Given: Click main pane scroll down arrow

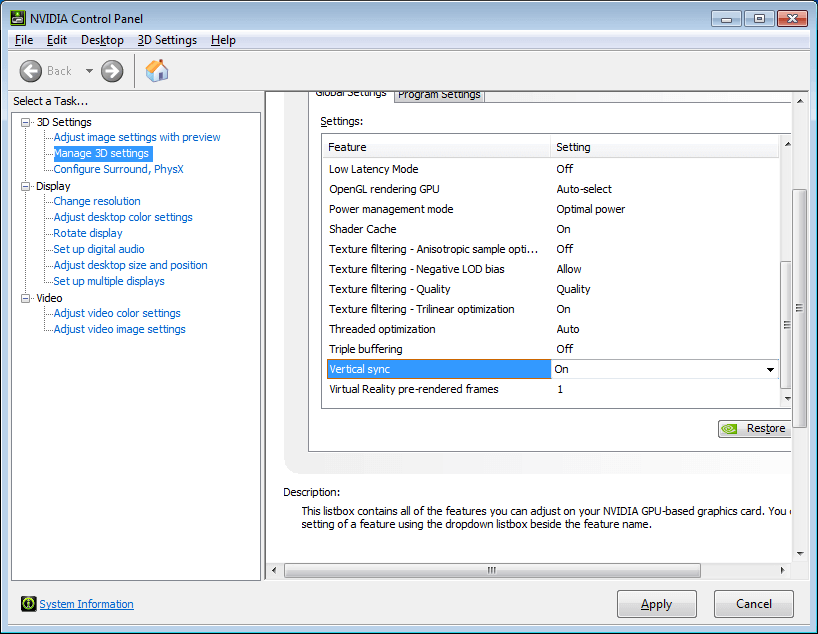Looking at the screenshot, I should click(800, 554).
